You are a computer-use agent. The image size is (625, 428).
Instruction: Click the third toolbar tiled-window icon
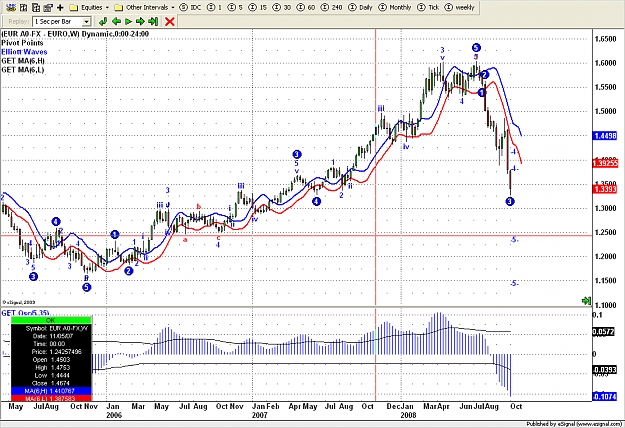36,7
